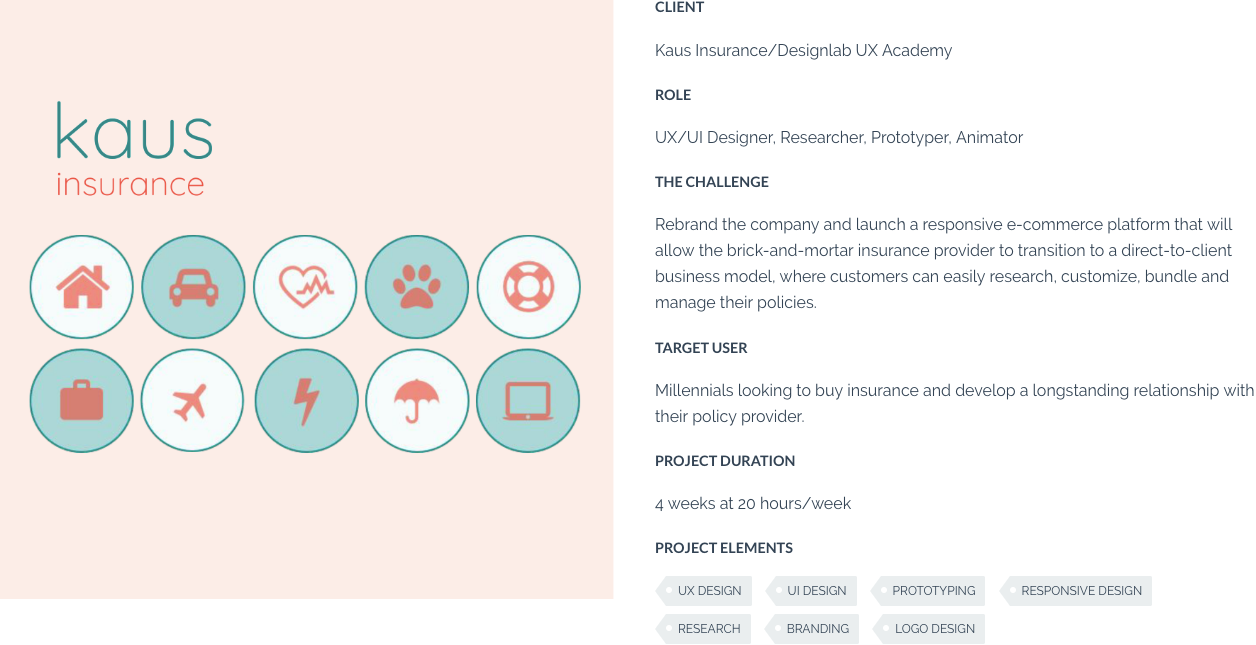Select the briefcase business icon
Image resolution: width=1256 pixels, height=645 pixels.
tap(82, 401)
